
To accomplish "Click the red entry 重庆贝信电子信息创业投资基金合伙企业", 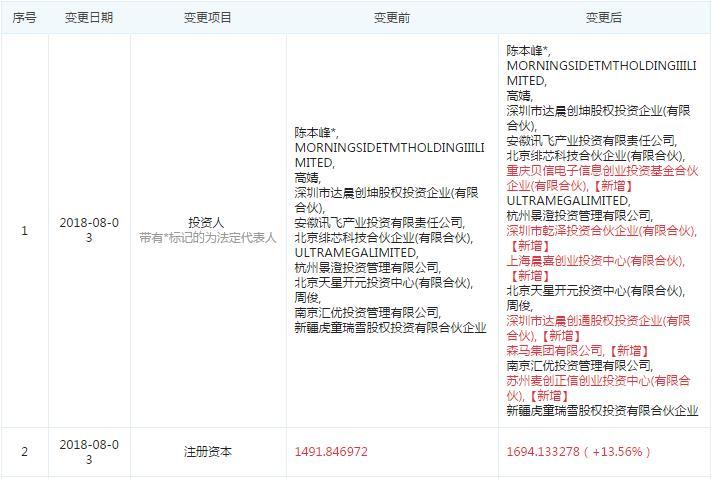I will (603, 178).
